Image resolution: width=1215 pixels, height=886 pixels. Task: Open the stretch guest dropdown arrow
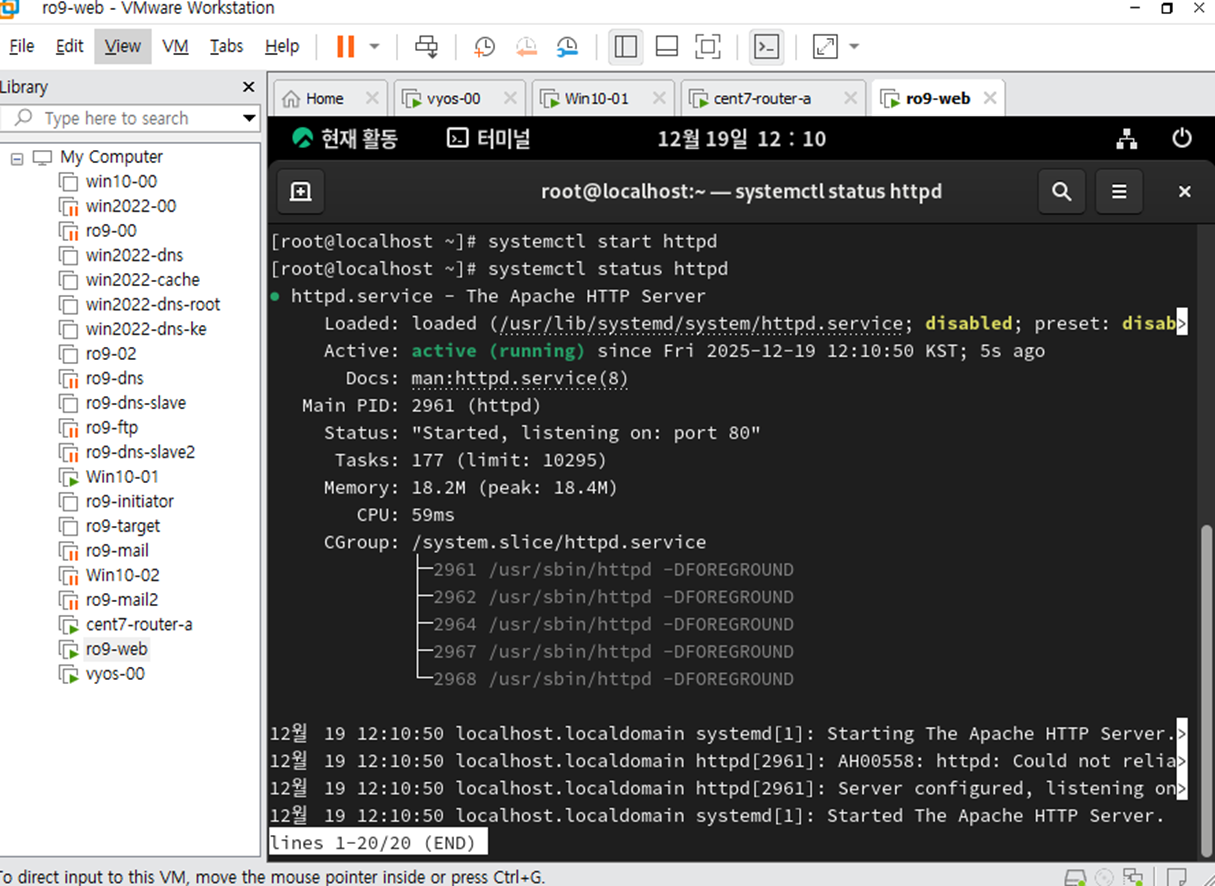[854, 46]
